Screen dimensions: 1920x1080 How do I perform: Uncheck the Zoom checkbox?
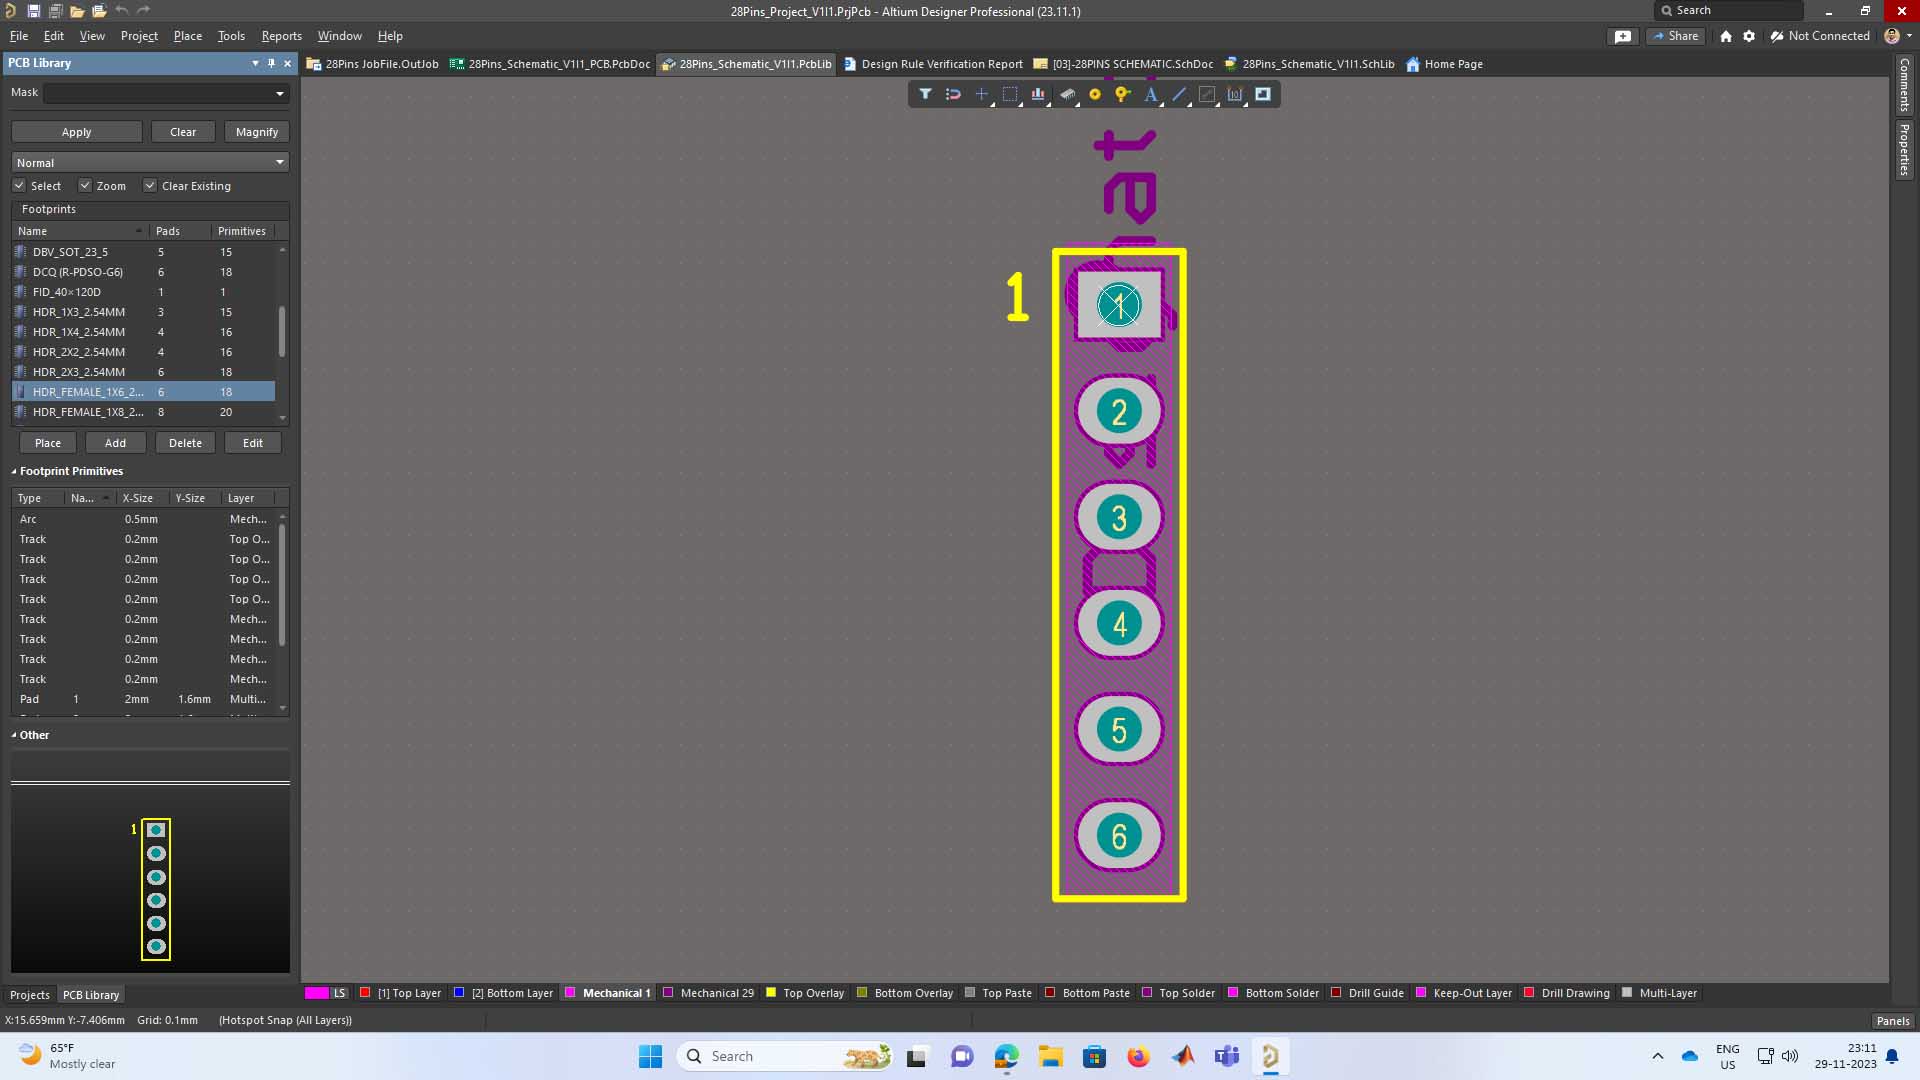click(x=85, y=186)
